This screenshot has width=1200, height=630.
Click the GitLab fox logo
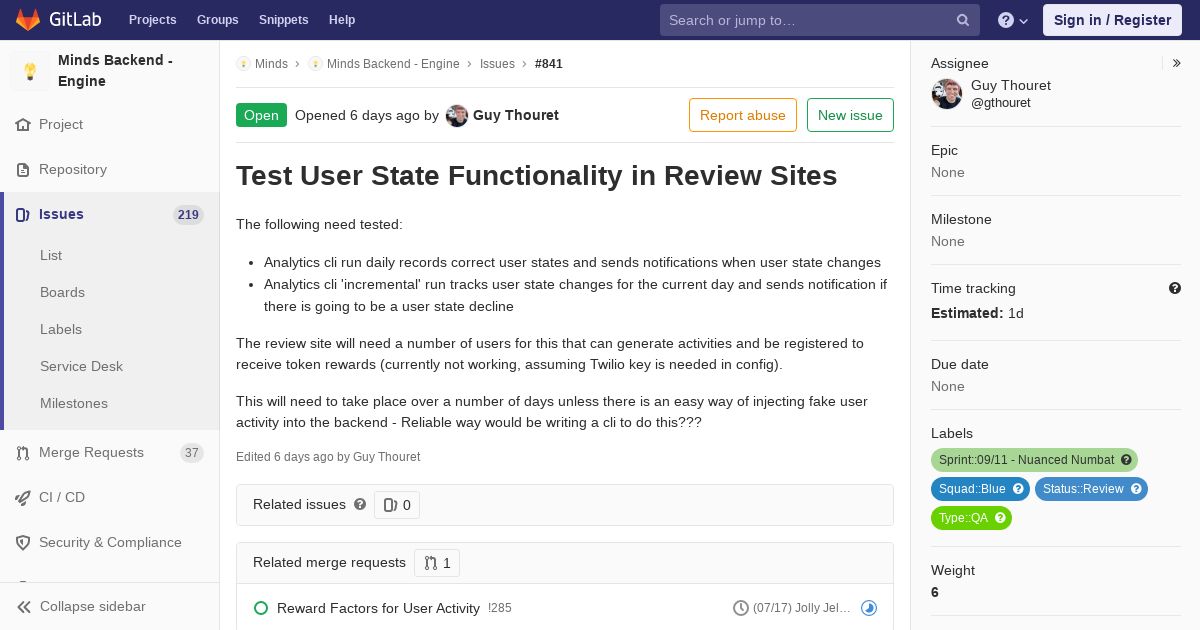click(28, 20)
